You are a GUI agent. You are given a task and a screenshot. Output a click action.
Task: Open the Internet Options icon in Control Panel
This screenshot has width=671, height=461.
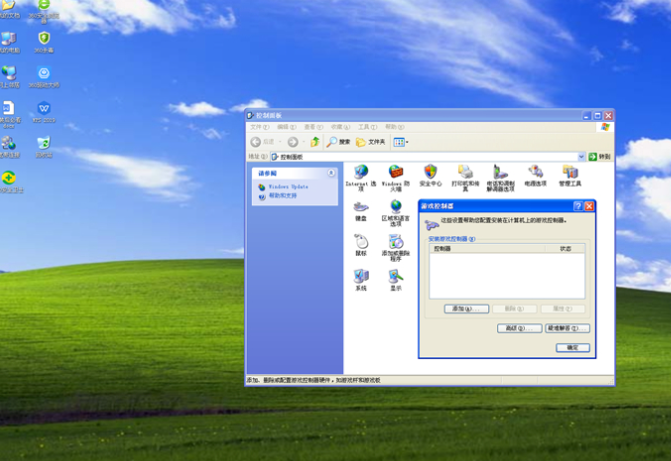pos(361,178)
